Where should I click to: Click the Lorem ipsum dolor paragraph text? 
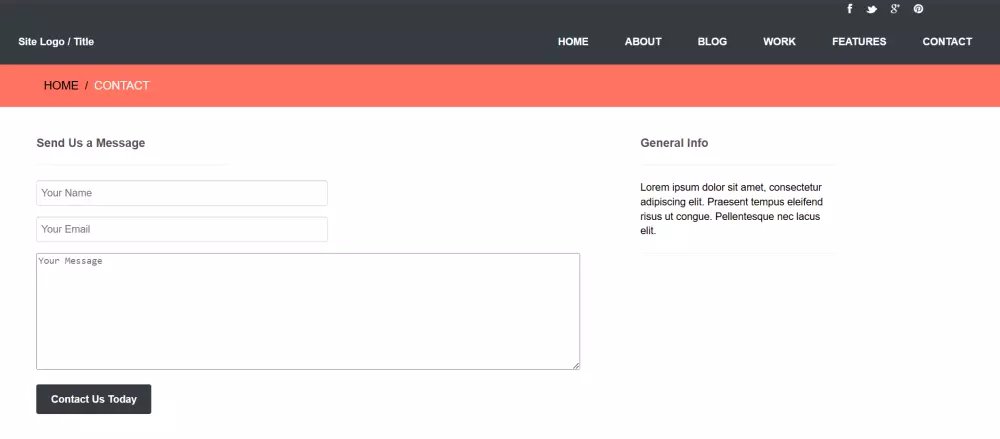[732, 209]
